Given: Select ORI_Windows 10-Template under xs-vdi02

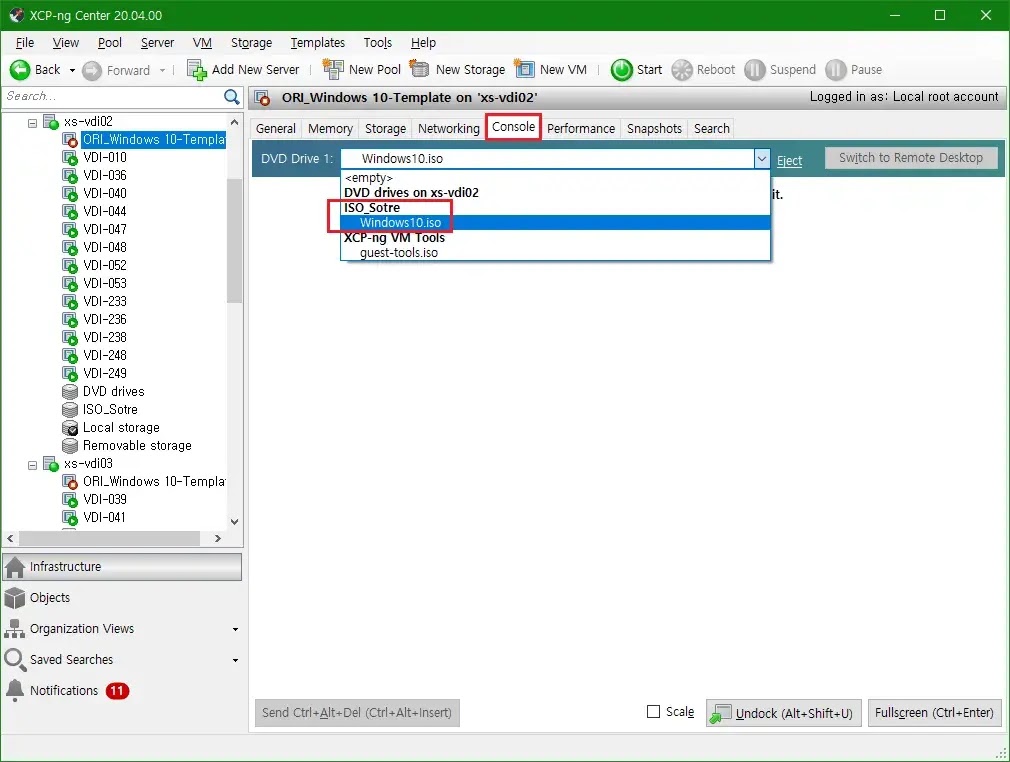Looking at the screenshot, I should pyautogui.click(x=153, y=140).
